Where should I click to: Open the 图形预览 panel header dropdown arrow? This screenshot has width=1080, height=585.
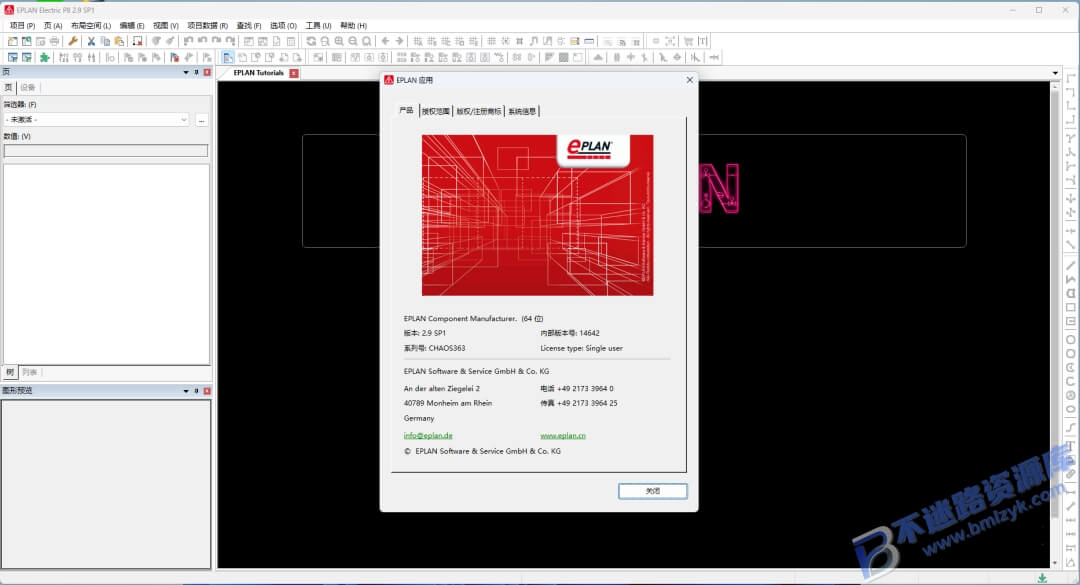[186, 391]
